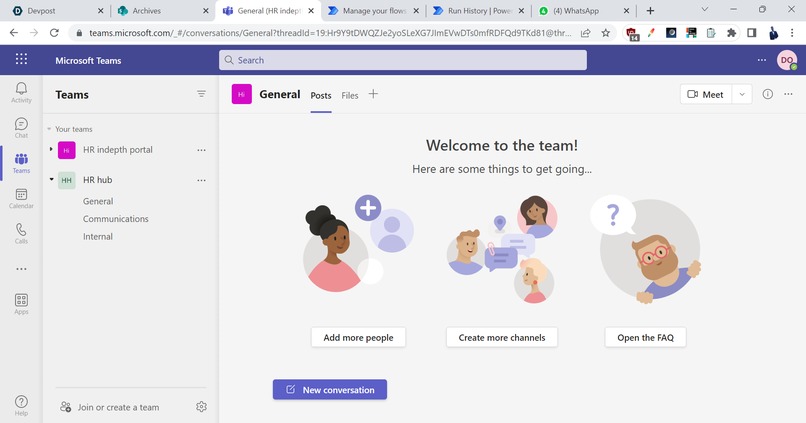Click the filter teams icon

pyautogui.click(x=201, y=94)
